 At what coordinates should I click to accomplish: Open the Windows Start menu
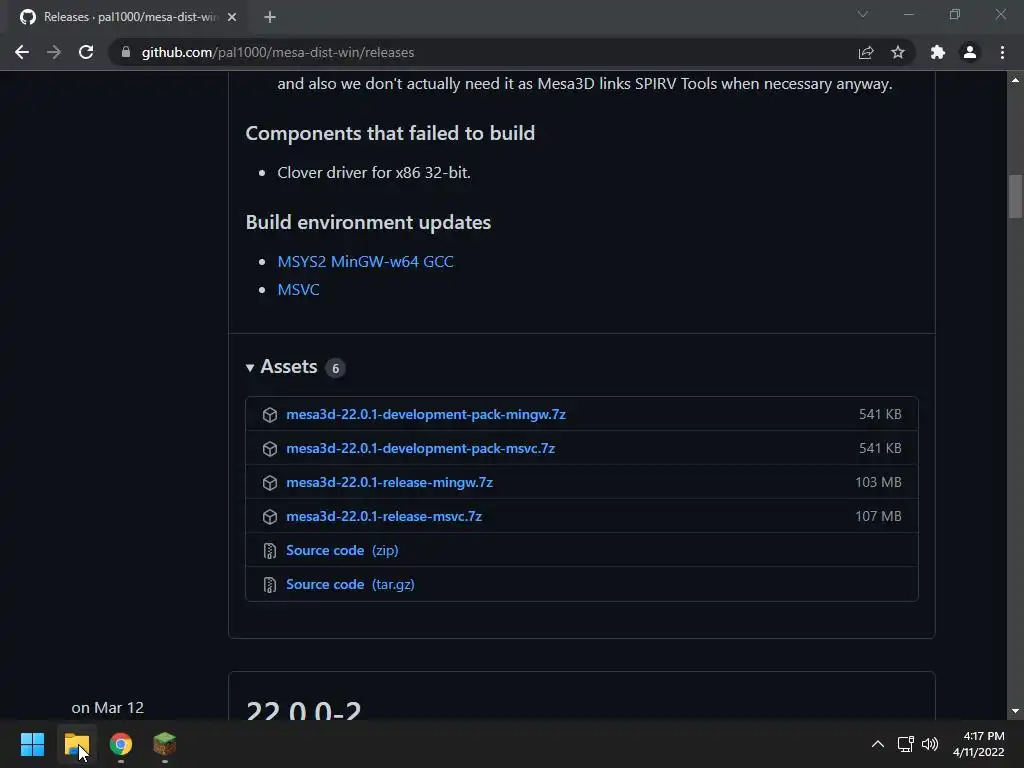point(32,744)
